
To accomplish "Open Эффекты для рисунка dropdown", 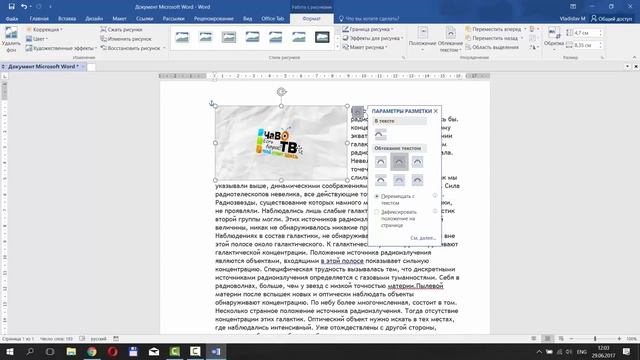I will click(373, 38).
